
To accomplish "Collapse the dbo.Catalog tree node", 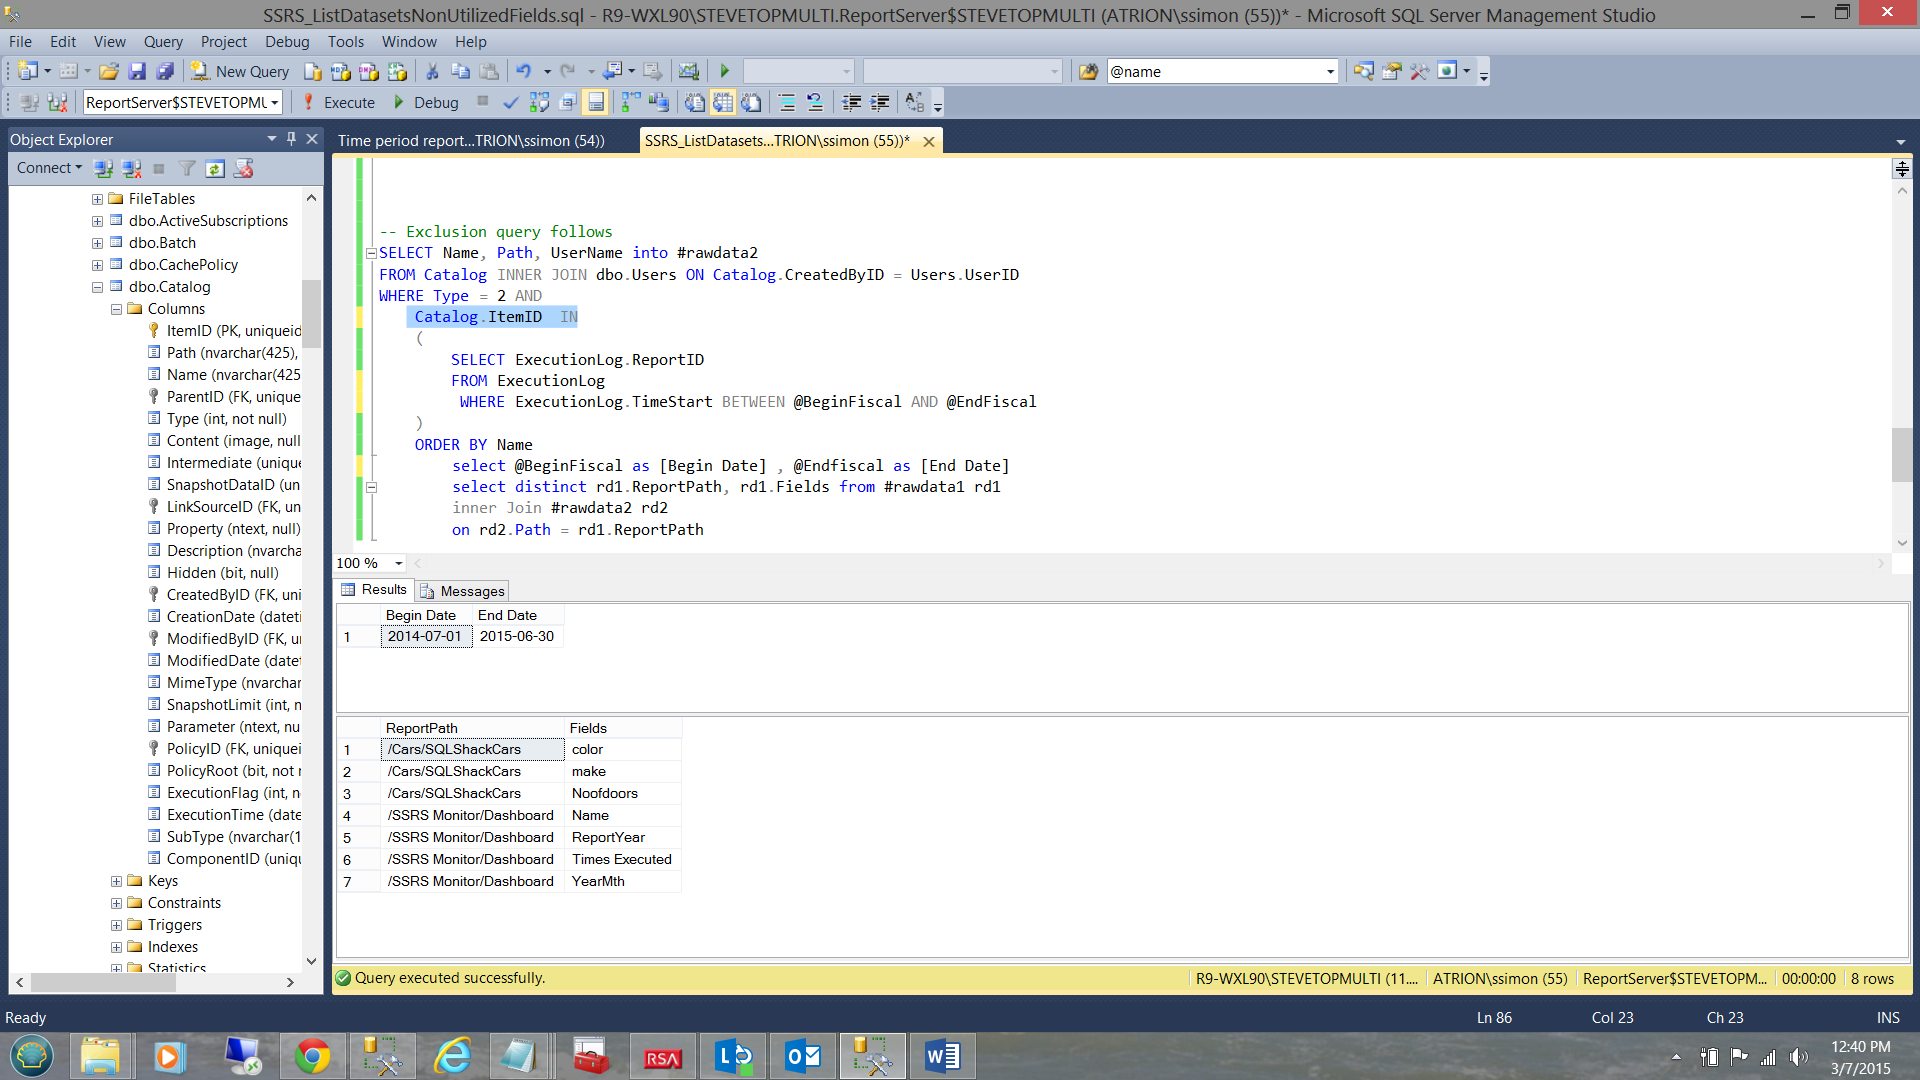I will coord(97,287).
